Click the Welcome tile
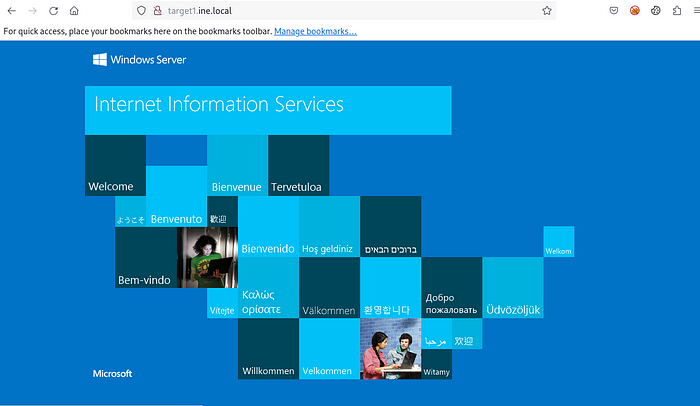 [115, 165]
